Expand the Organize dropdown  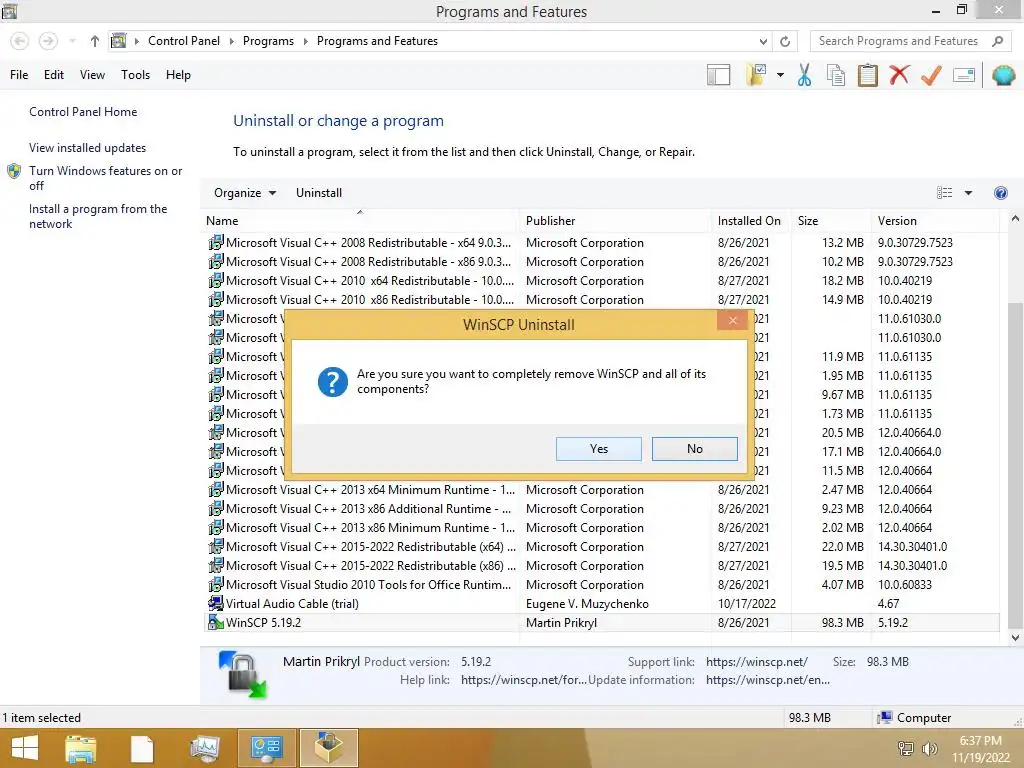[x=245, y=193]
